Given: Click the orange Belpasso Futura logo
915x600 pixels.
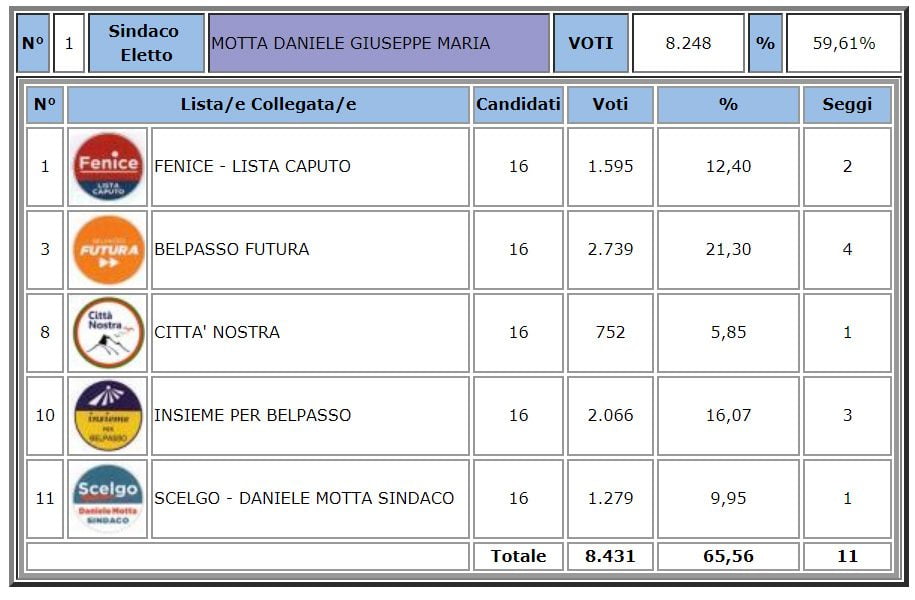Looking at the screenshot, I should [x=108, y=249].
